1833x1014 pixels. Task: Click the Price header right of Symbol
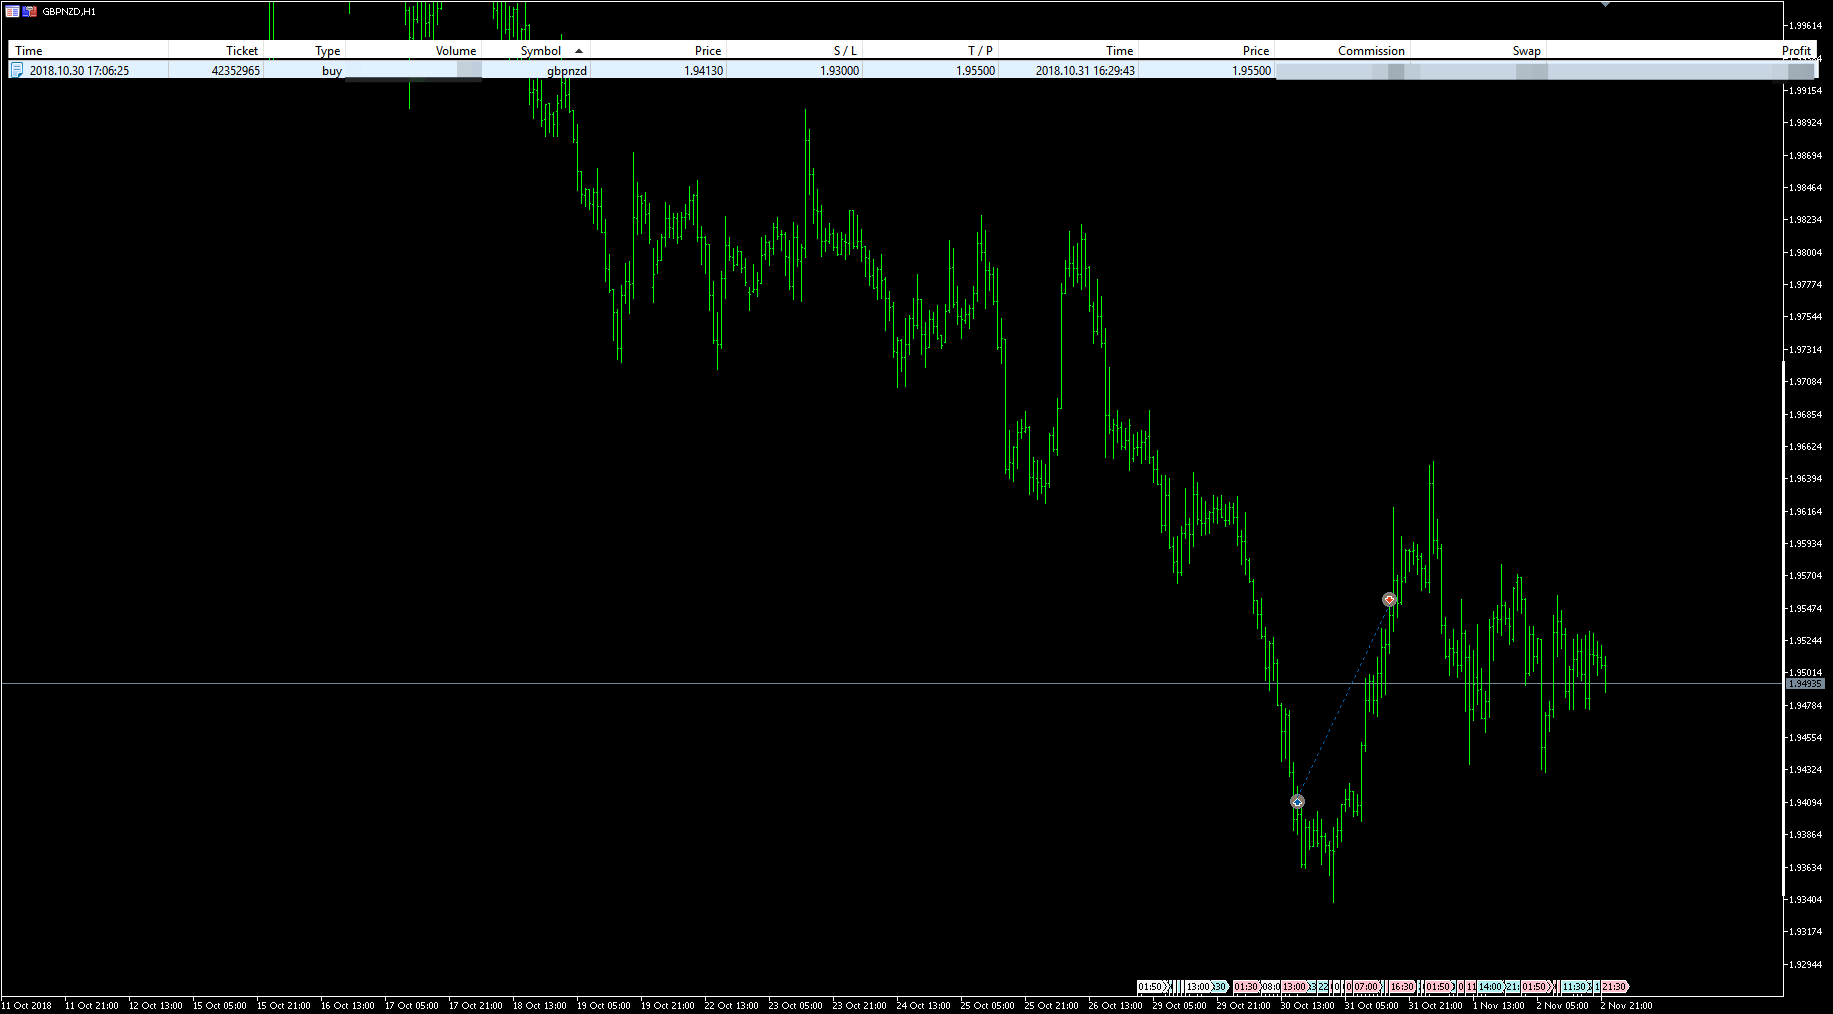708,51
